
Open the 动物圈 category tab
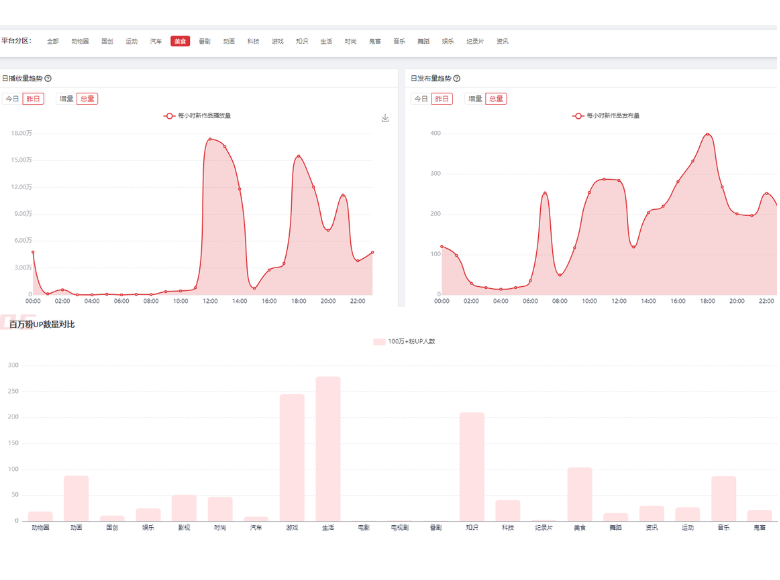80,41
